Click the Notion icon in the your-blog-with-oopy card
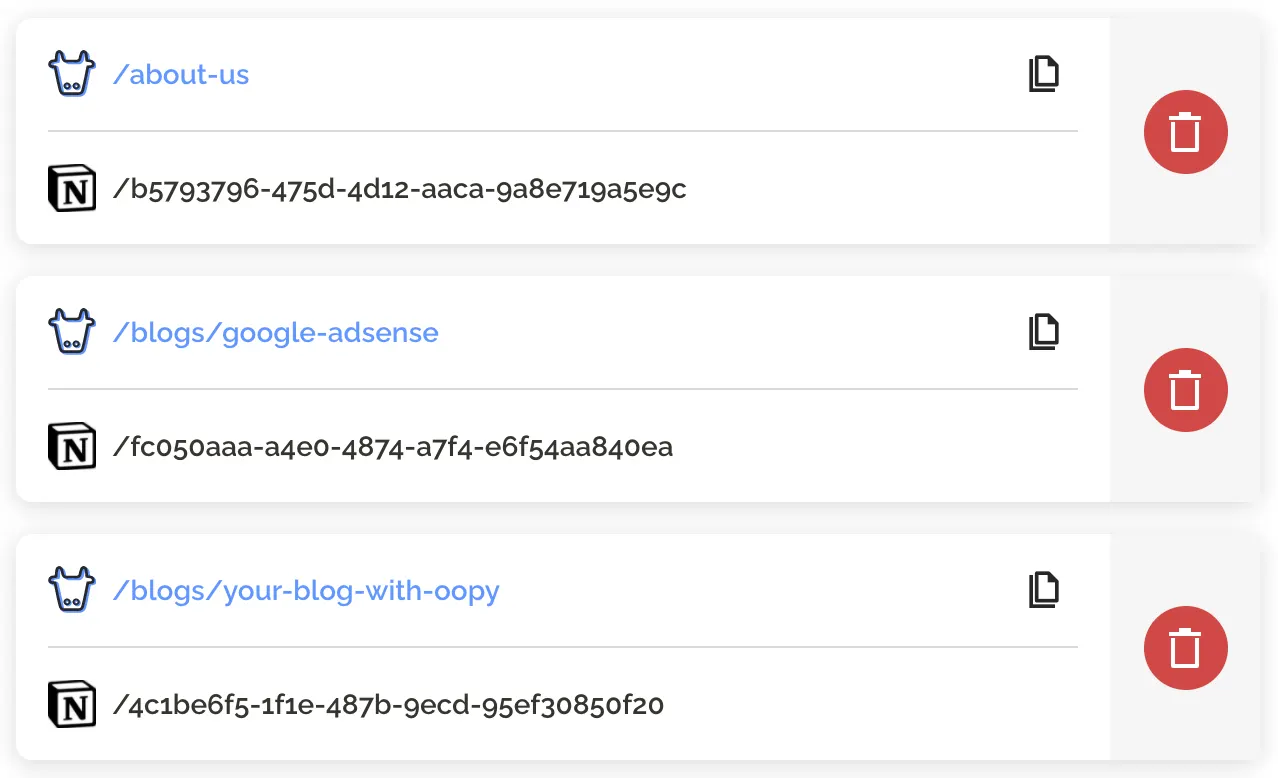Image resolution: width=1278 pixels, height=778 pixels. point(72,705)
